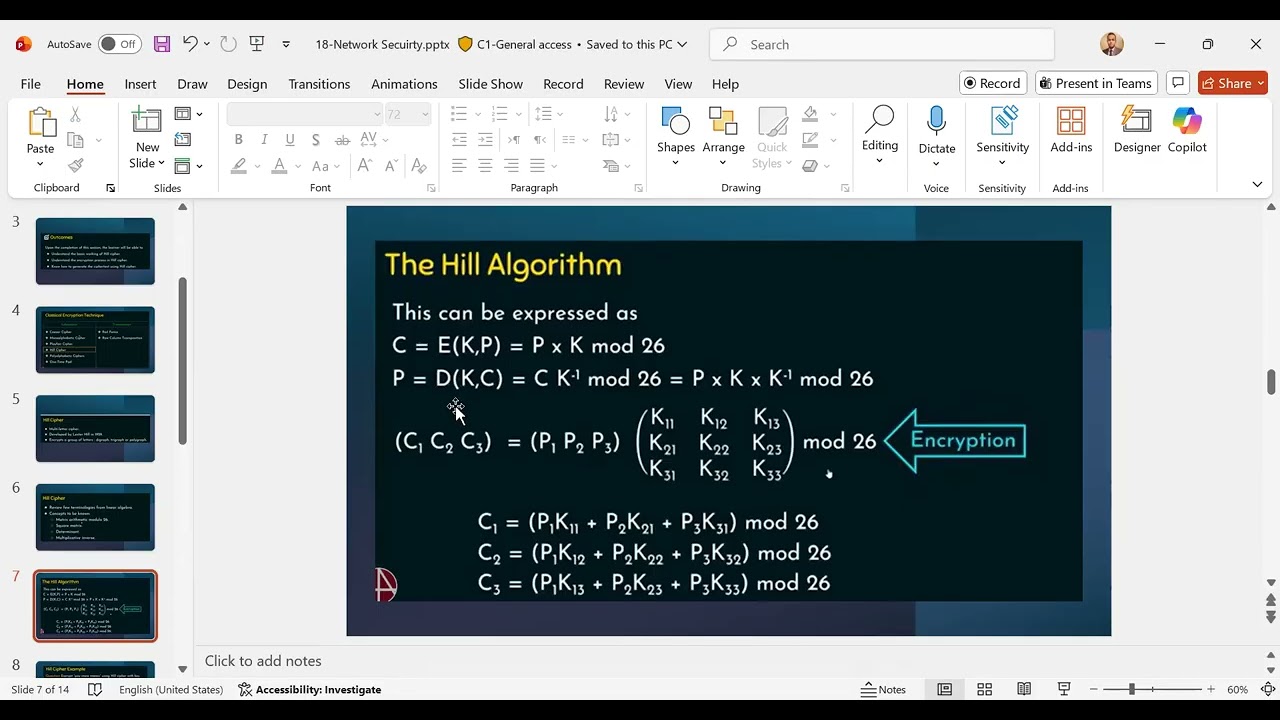Switch to Normal view icon

(944, 689)
